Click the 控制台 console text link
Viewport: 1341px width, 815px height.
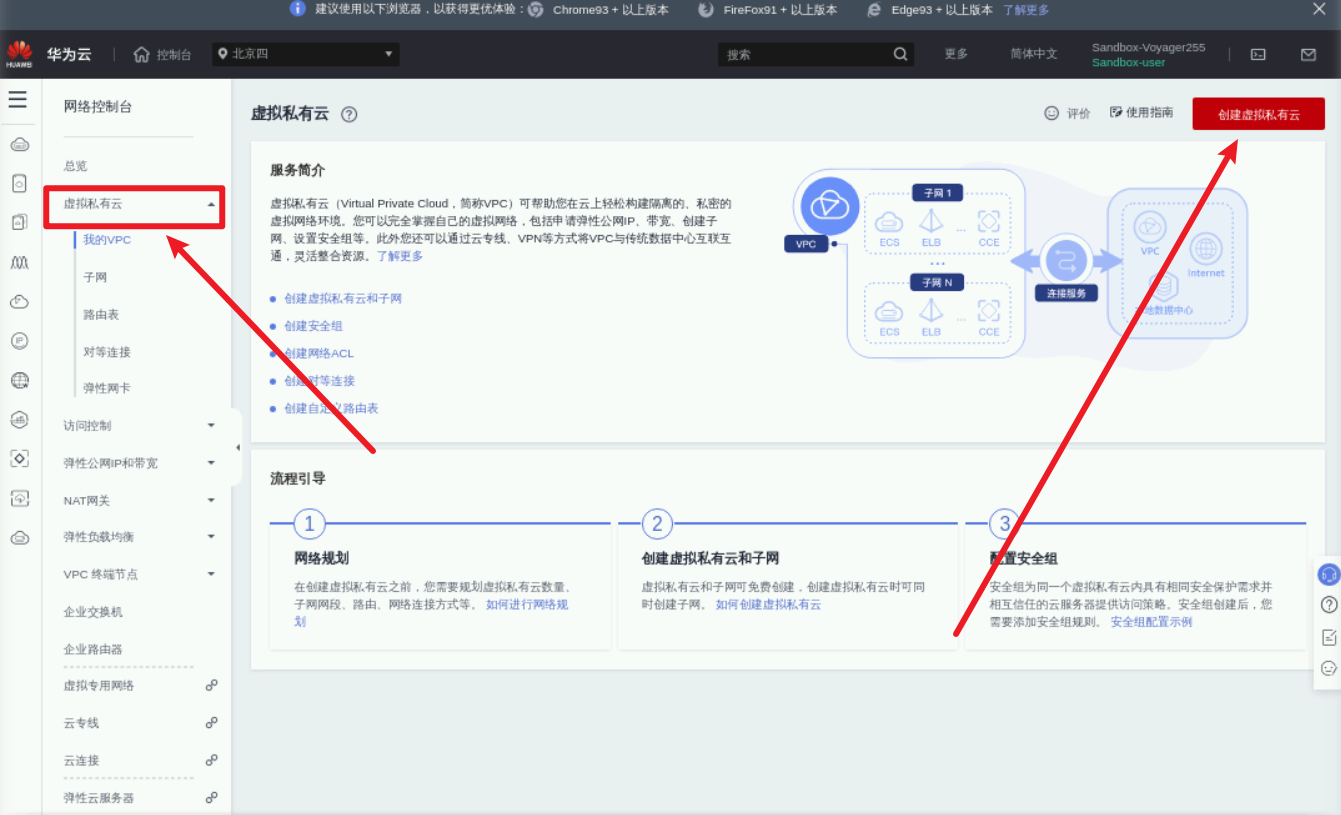174,55
